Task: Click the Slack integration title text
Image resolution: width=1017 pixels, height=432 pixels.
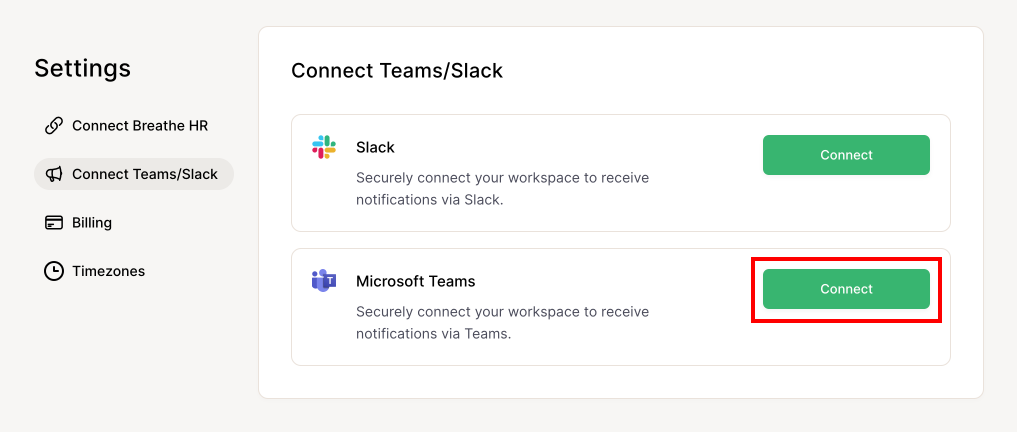Action: (x=375, y=147)
